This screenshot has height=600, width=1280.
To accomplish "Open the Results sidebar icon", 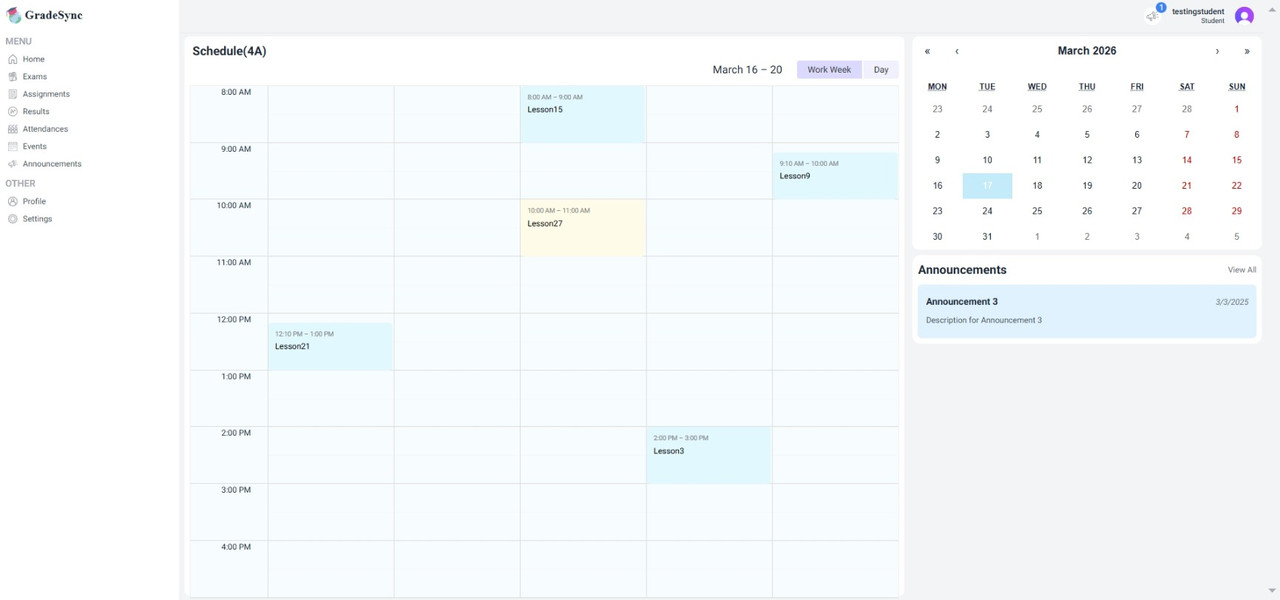I will 12,112.
